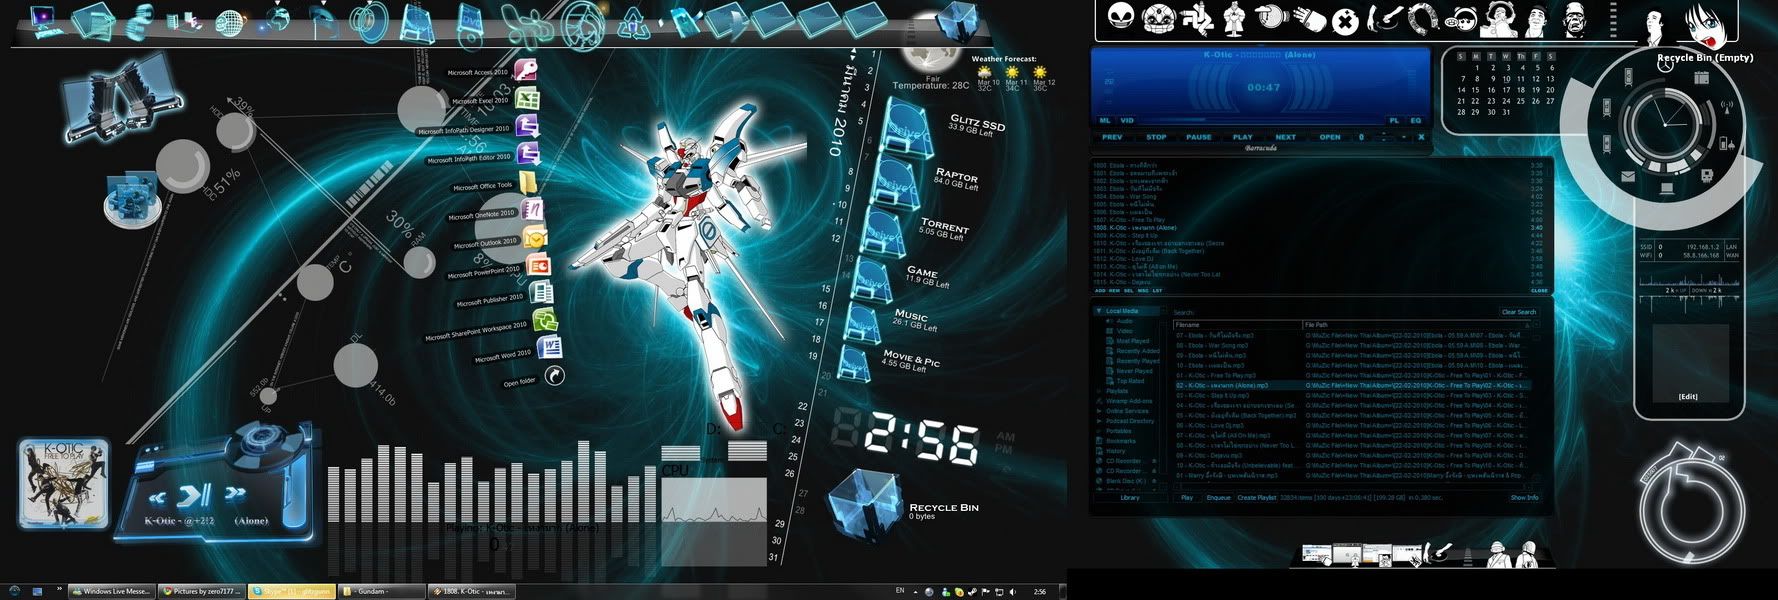Click Show Info button

[x=1524, y=497]
